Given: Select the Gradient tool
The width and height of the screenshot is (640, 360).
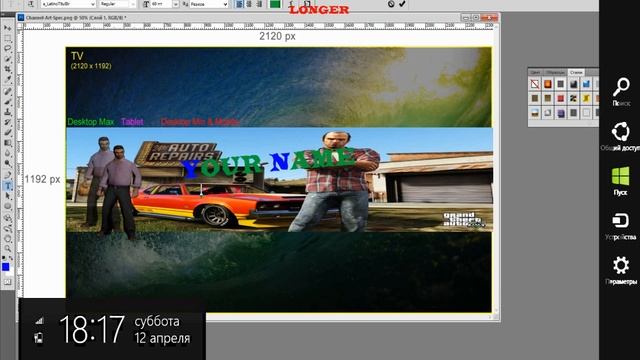Looking at the screenshot, I should tap(8, 143).
